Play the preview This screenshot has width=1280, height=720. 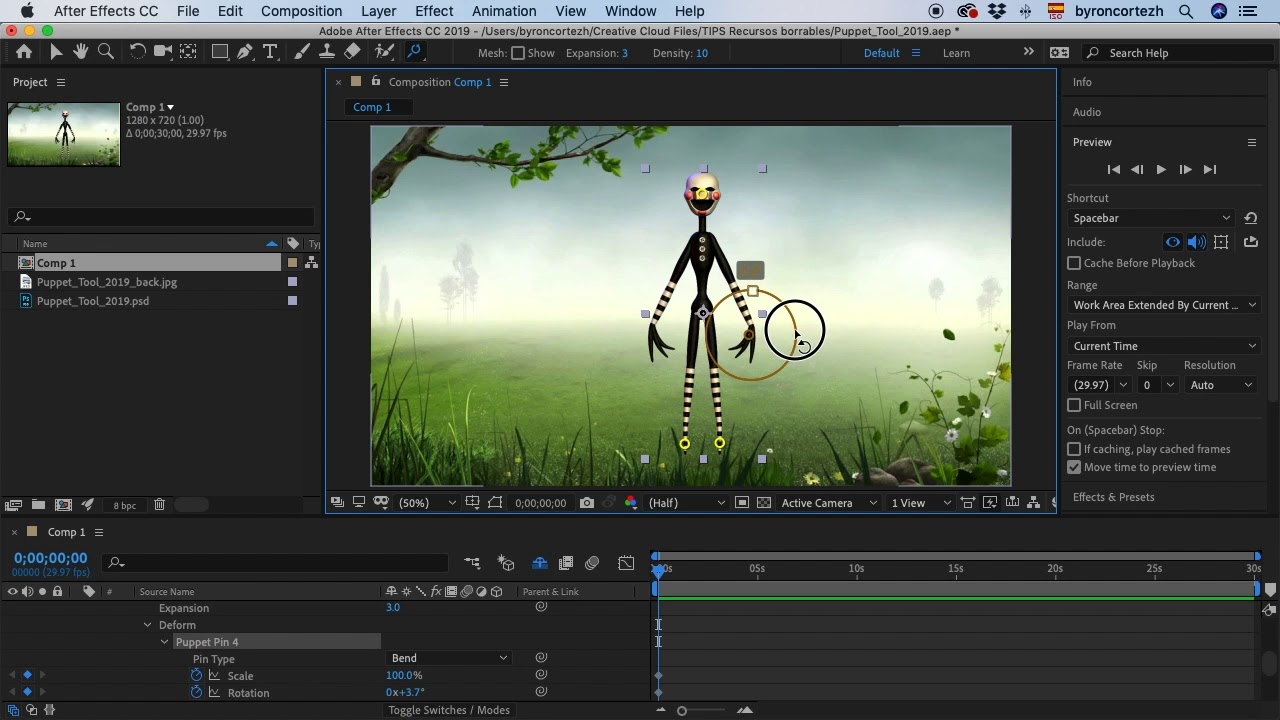pos(1160,170)
